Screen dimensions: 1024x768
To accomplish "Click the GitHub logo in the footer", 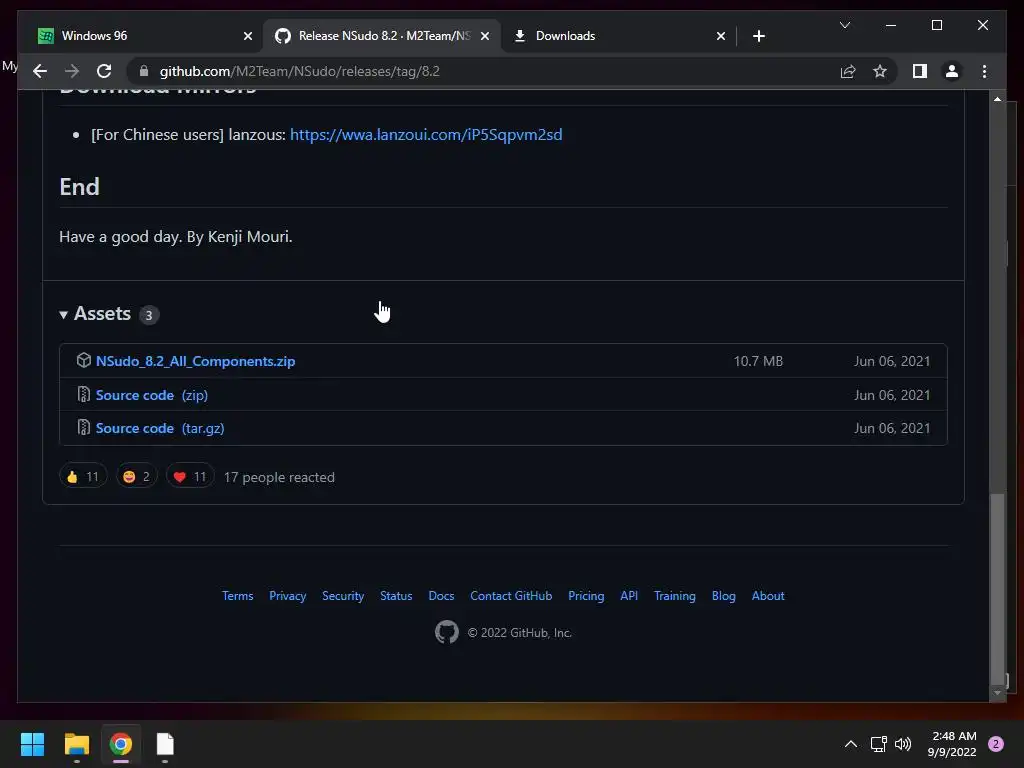I will (x=447, y=632).
